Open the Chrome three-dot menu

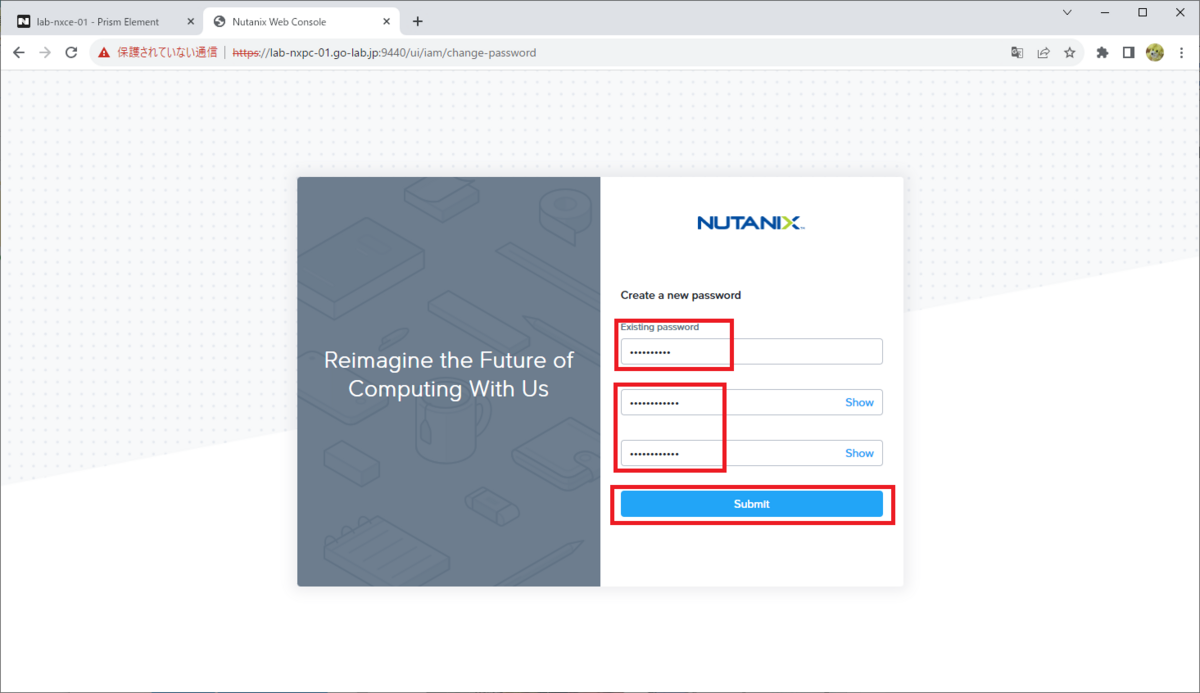[x=1181, y=53]
